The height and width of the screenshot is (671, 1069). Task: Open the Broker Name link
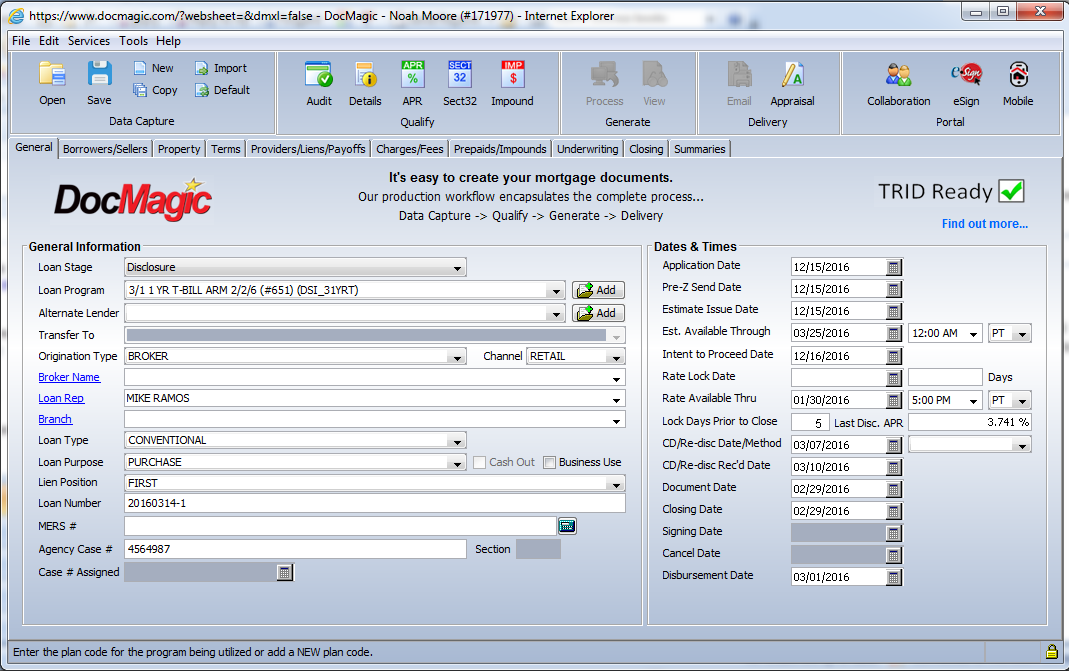pyautogui.click(x=69, y=377)
